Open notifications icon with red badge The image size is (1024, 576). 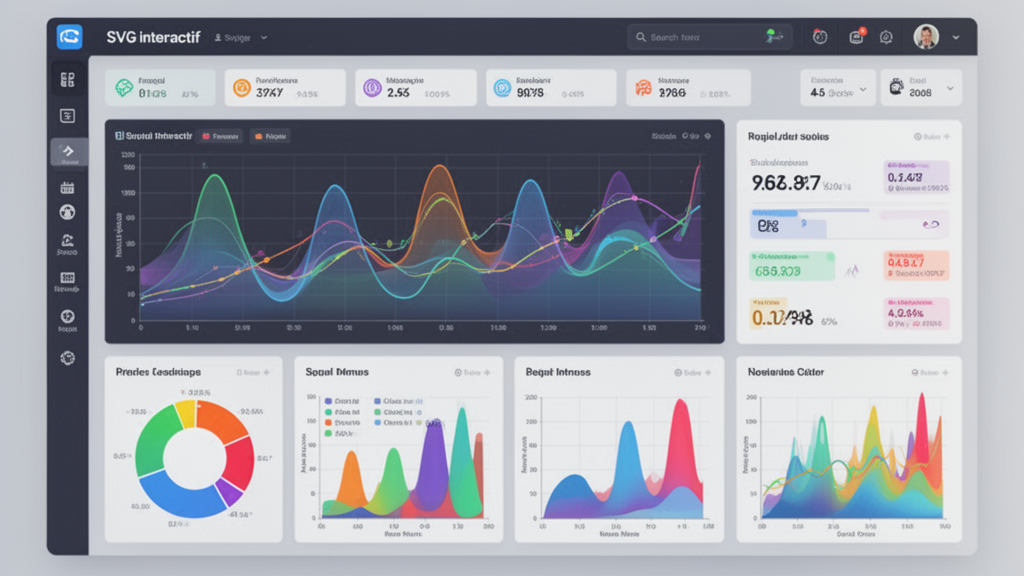point(856,37)
